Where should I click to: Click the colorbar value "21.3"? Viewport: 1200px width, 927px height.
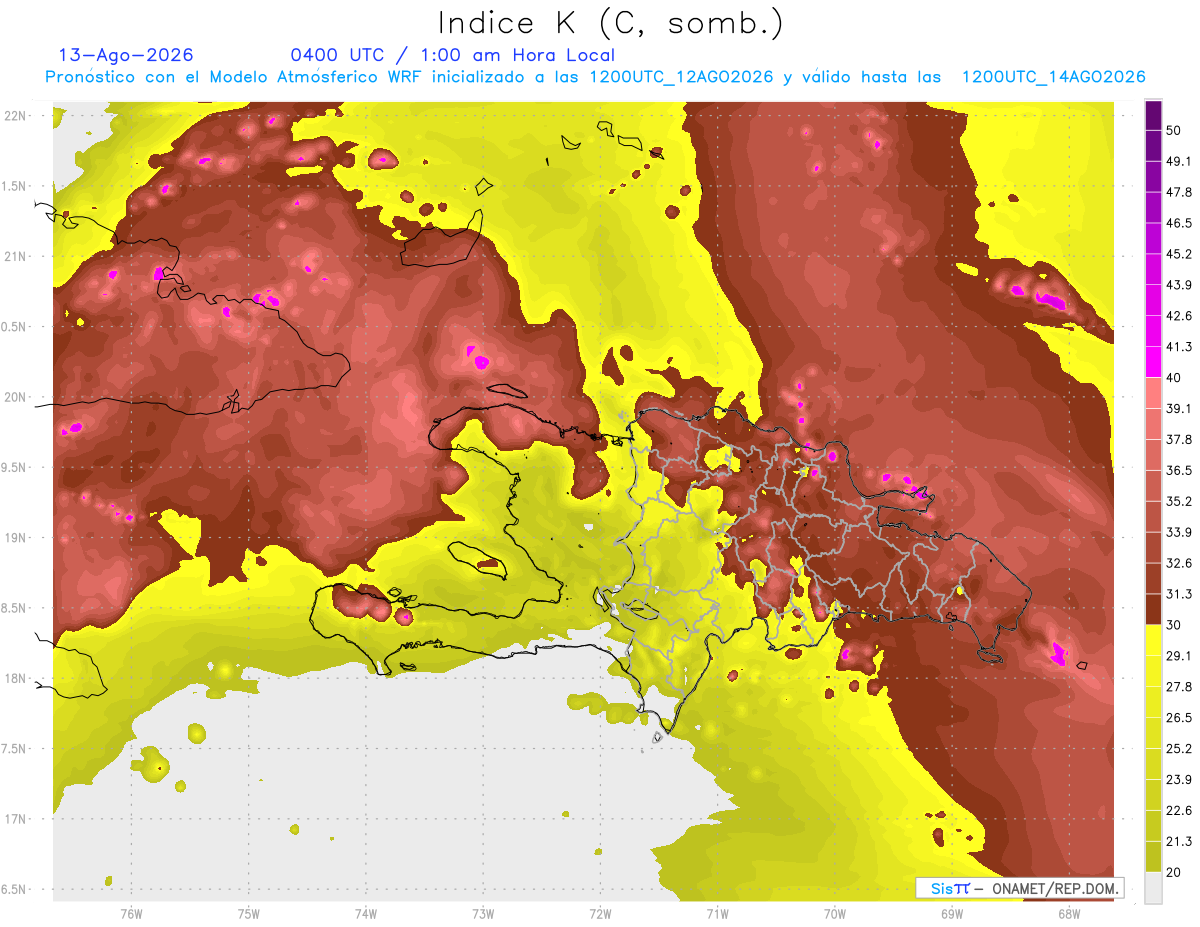[1179, 841]
